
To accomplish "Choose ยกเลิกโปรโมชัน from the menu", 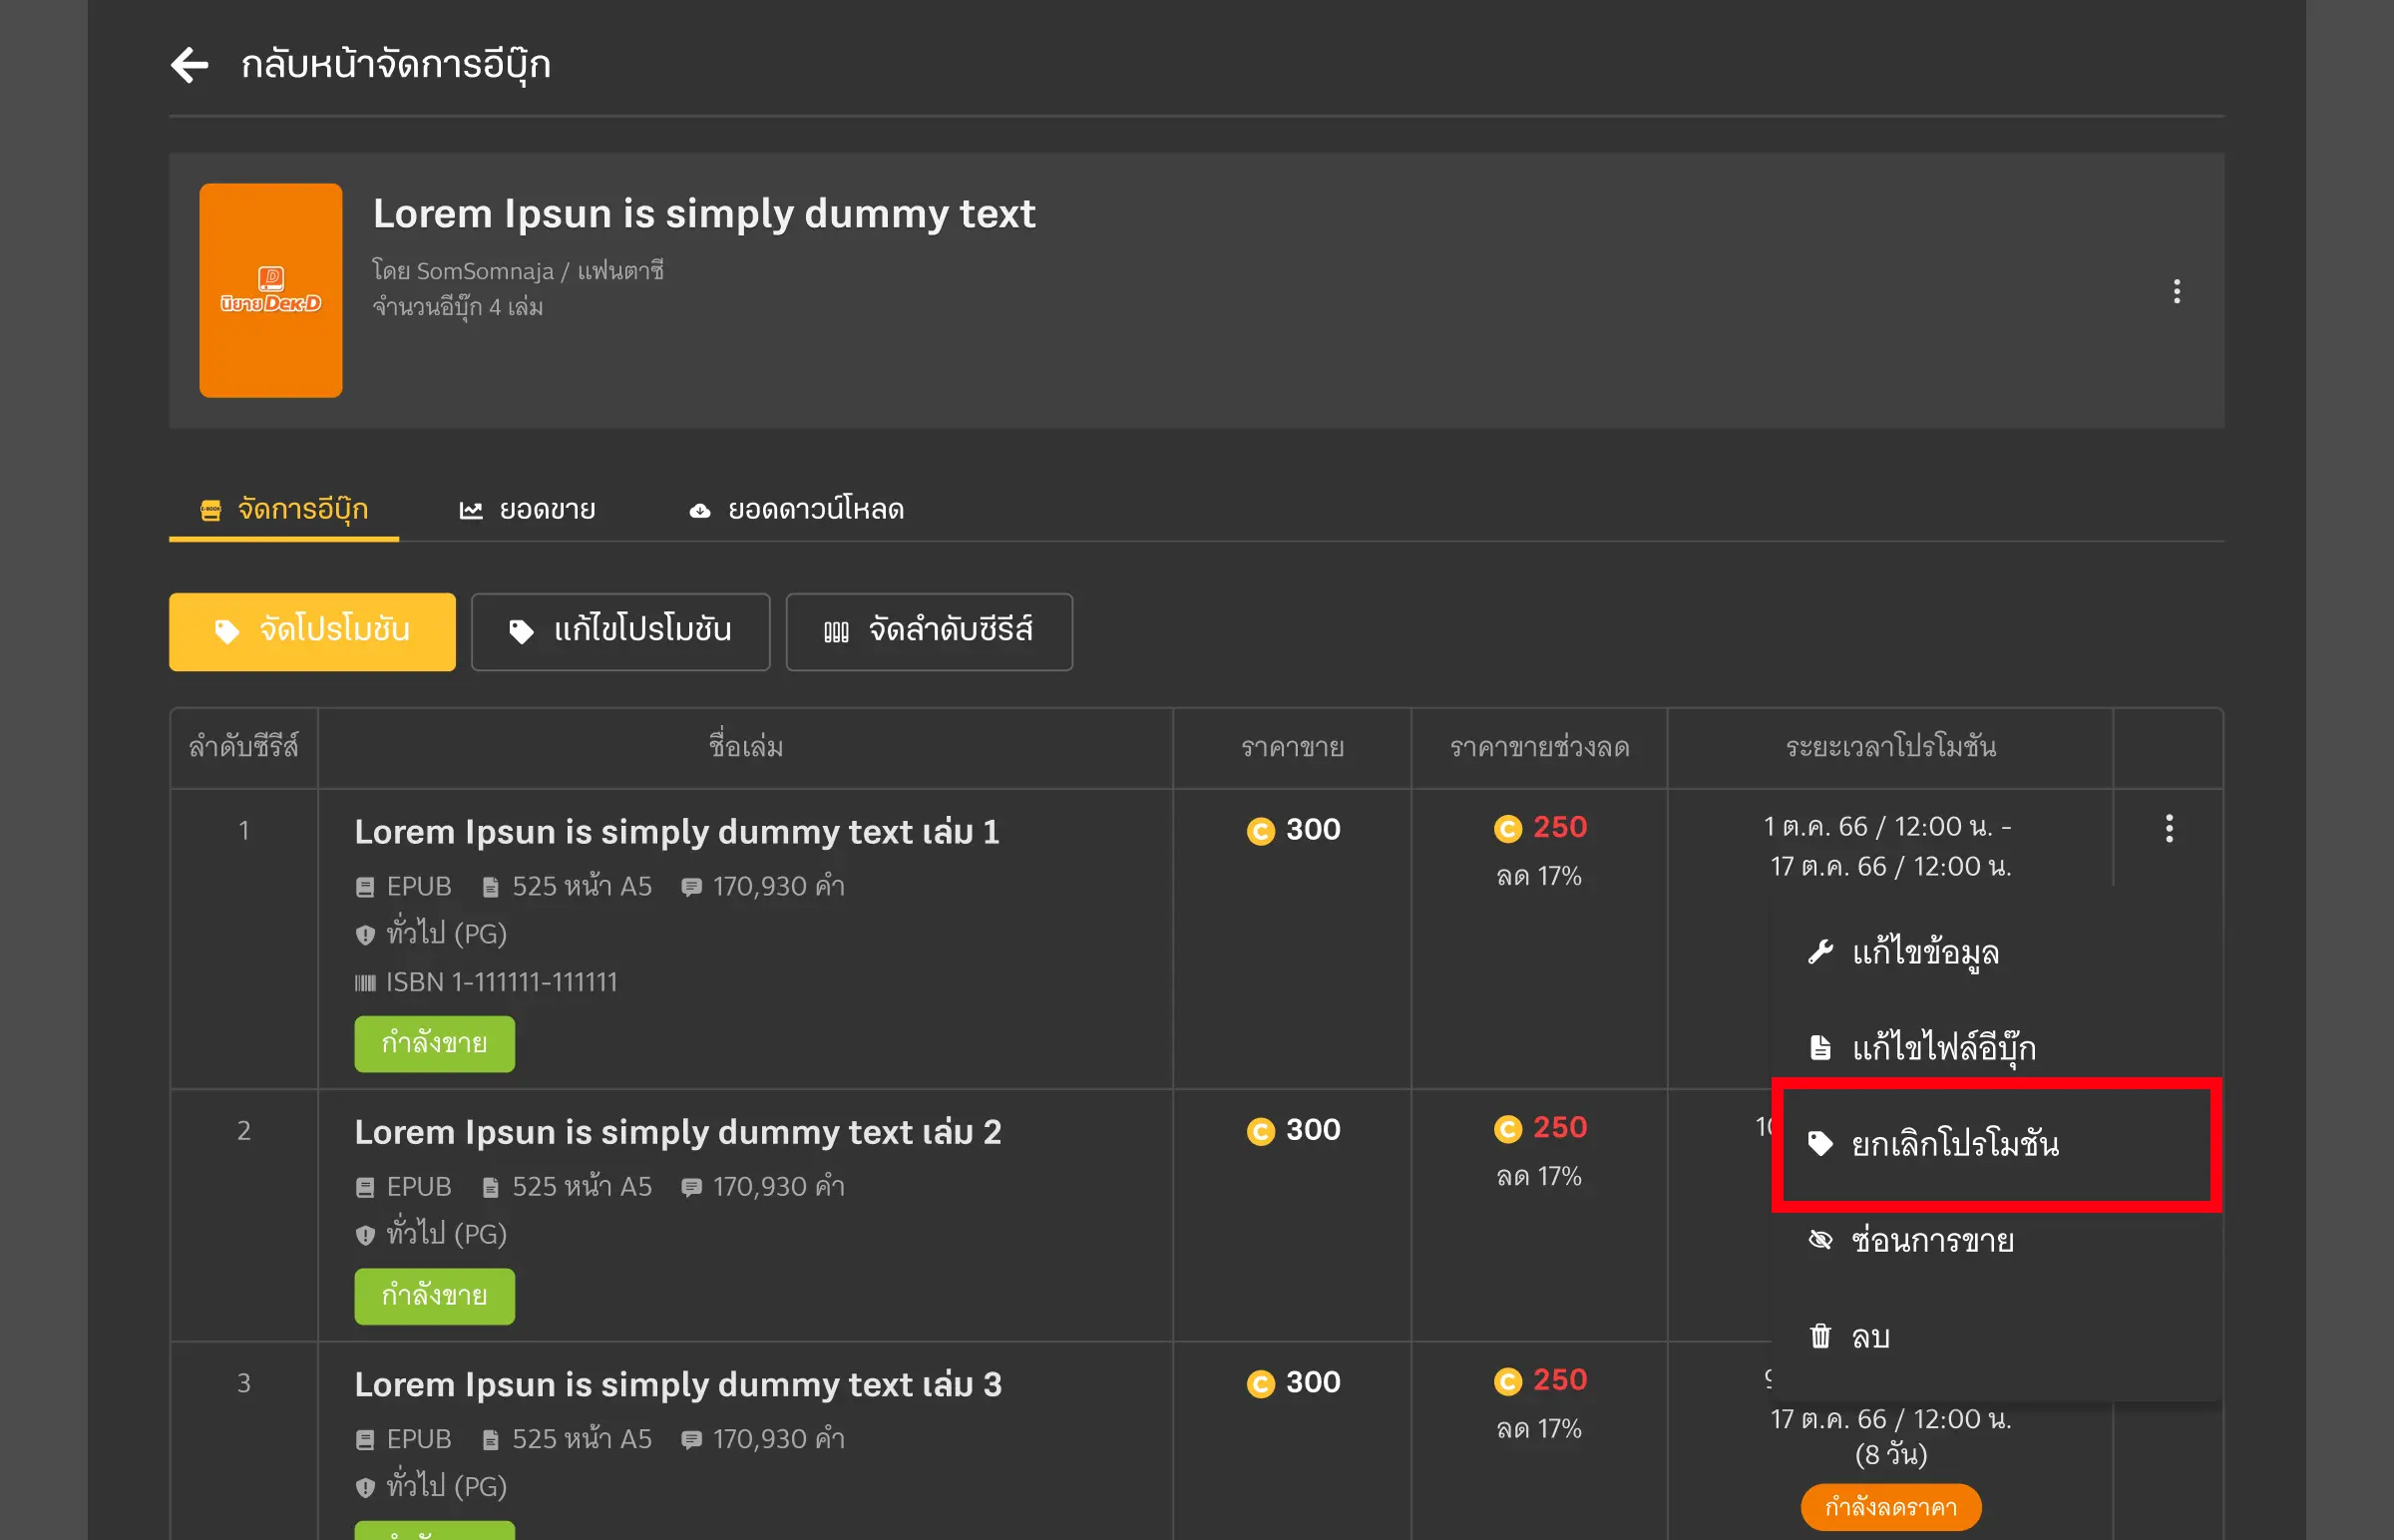I will (1996, 1144).
